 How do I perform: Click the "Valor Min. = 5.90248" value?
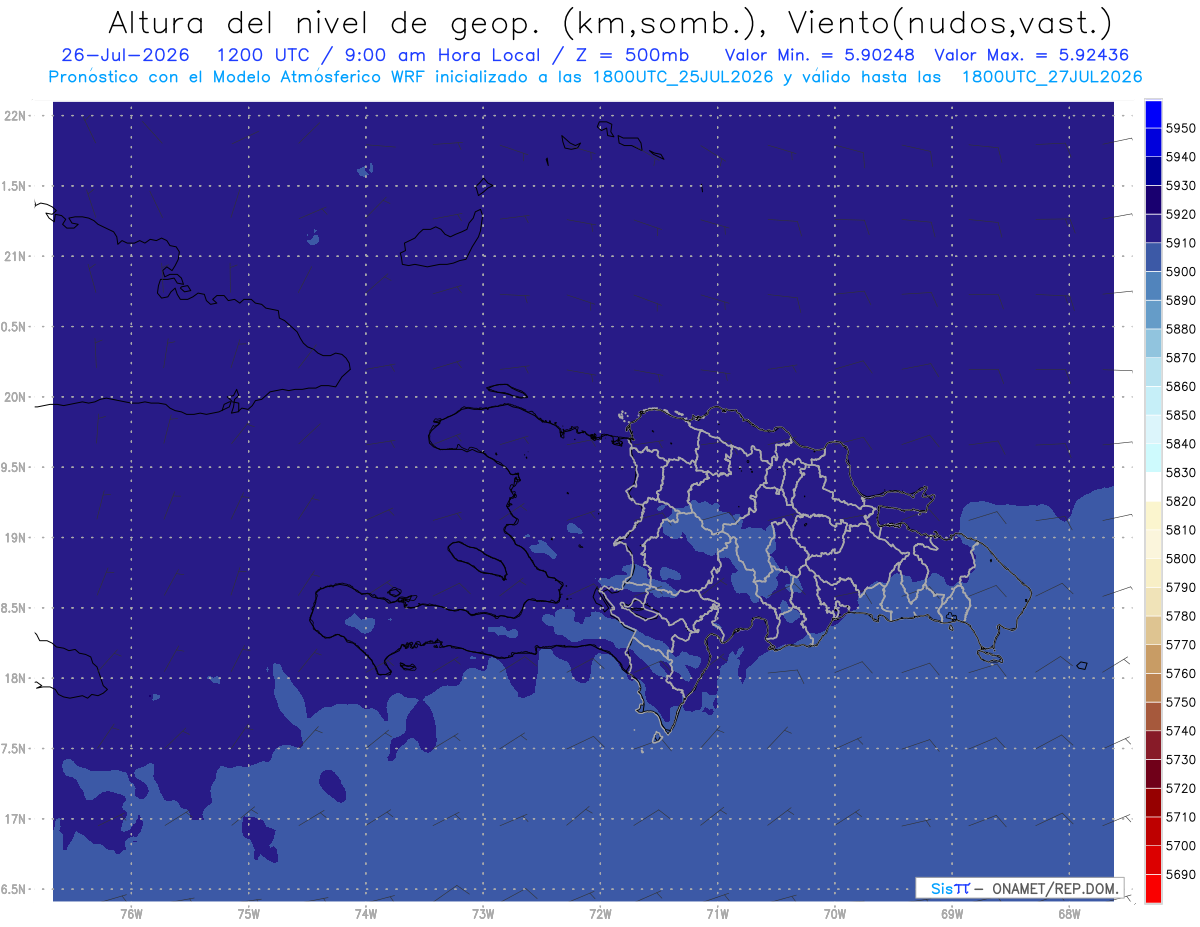(x=819, y=55)
